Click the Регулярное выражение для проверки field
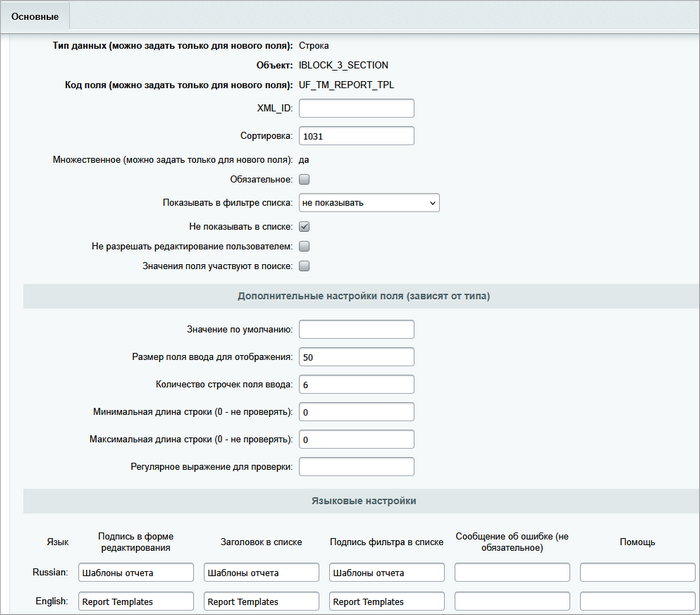Screen dimensions: 700x615 356,467
